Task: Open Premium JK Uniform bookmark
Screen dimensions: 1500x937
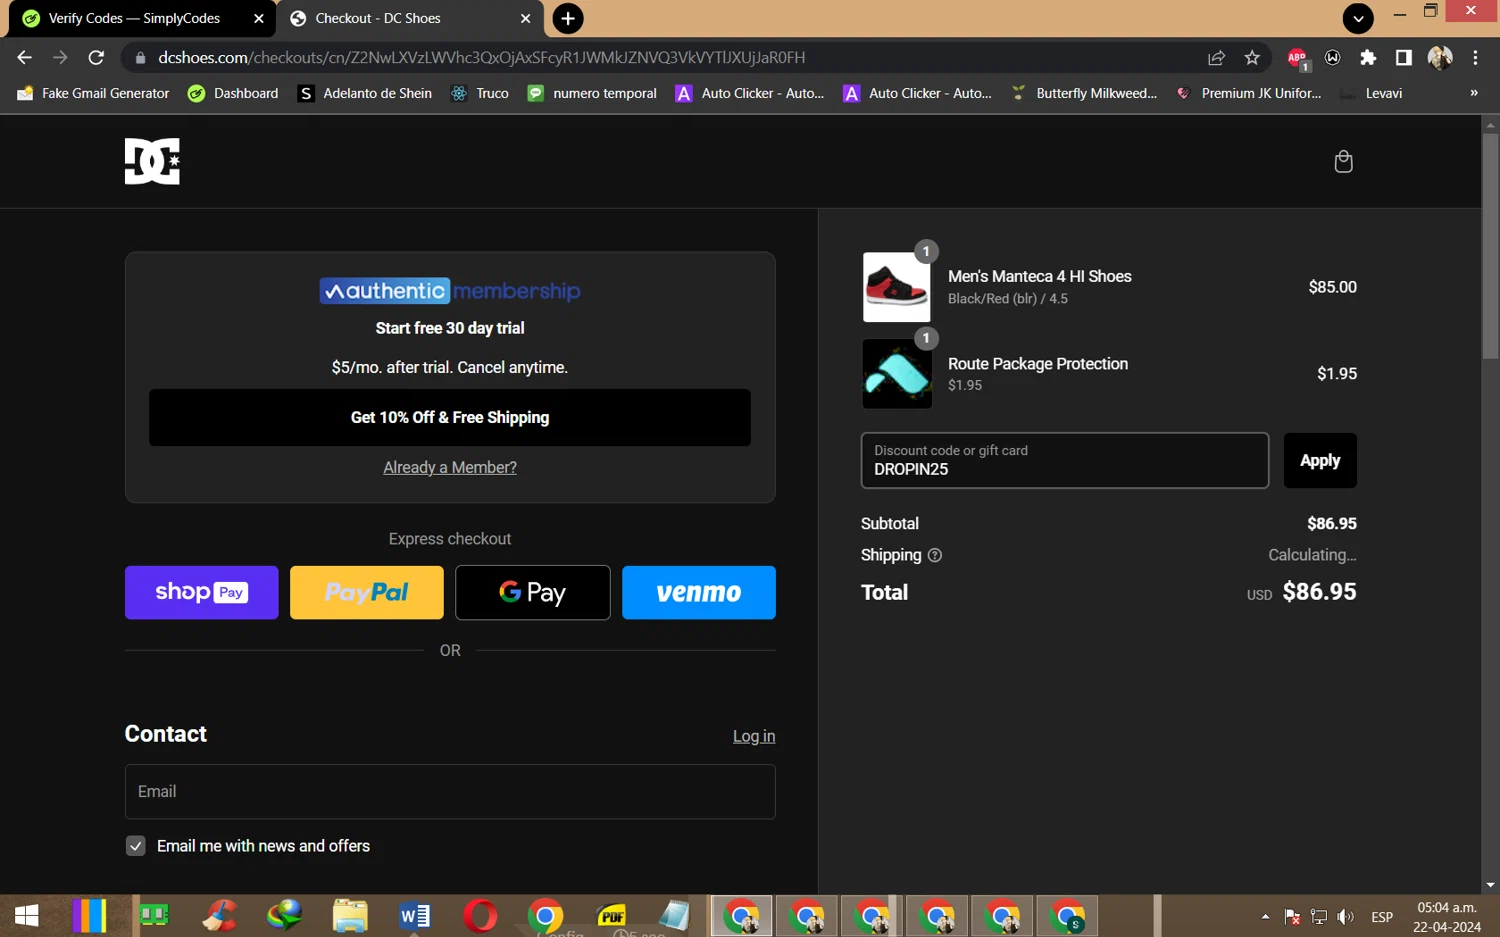Action: point(1249,93)
